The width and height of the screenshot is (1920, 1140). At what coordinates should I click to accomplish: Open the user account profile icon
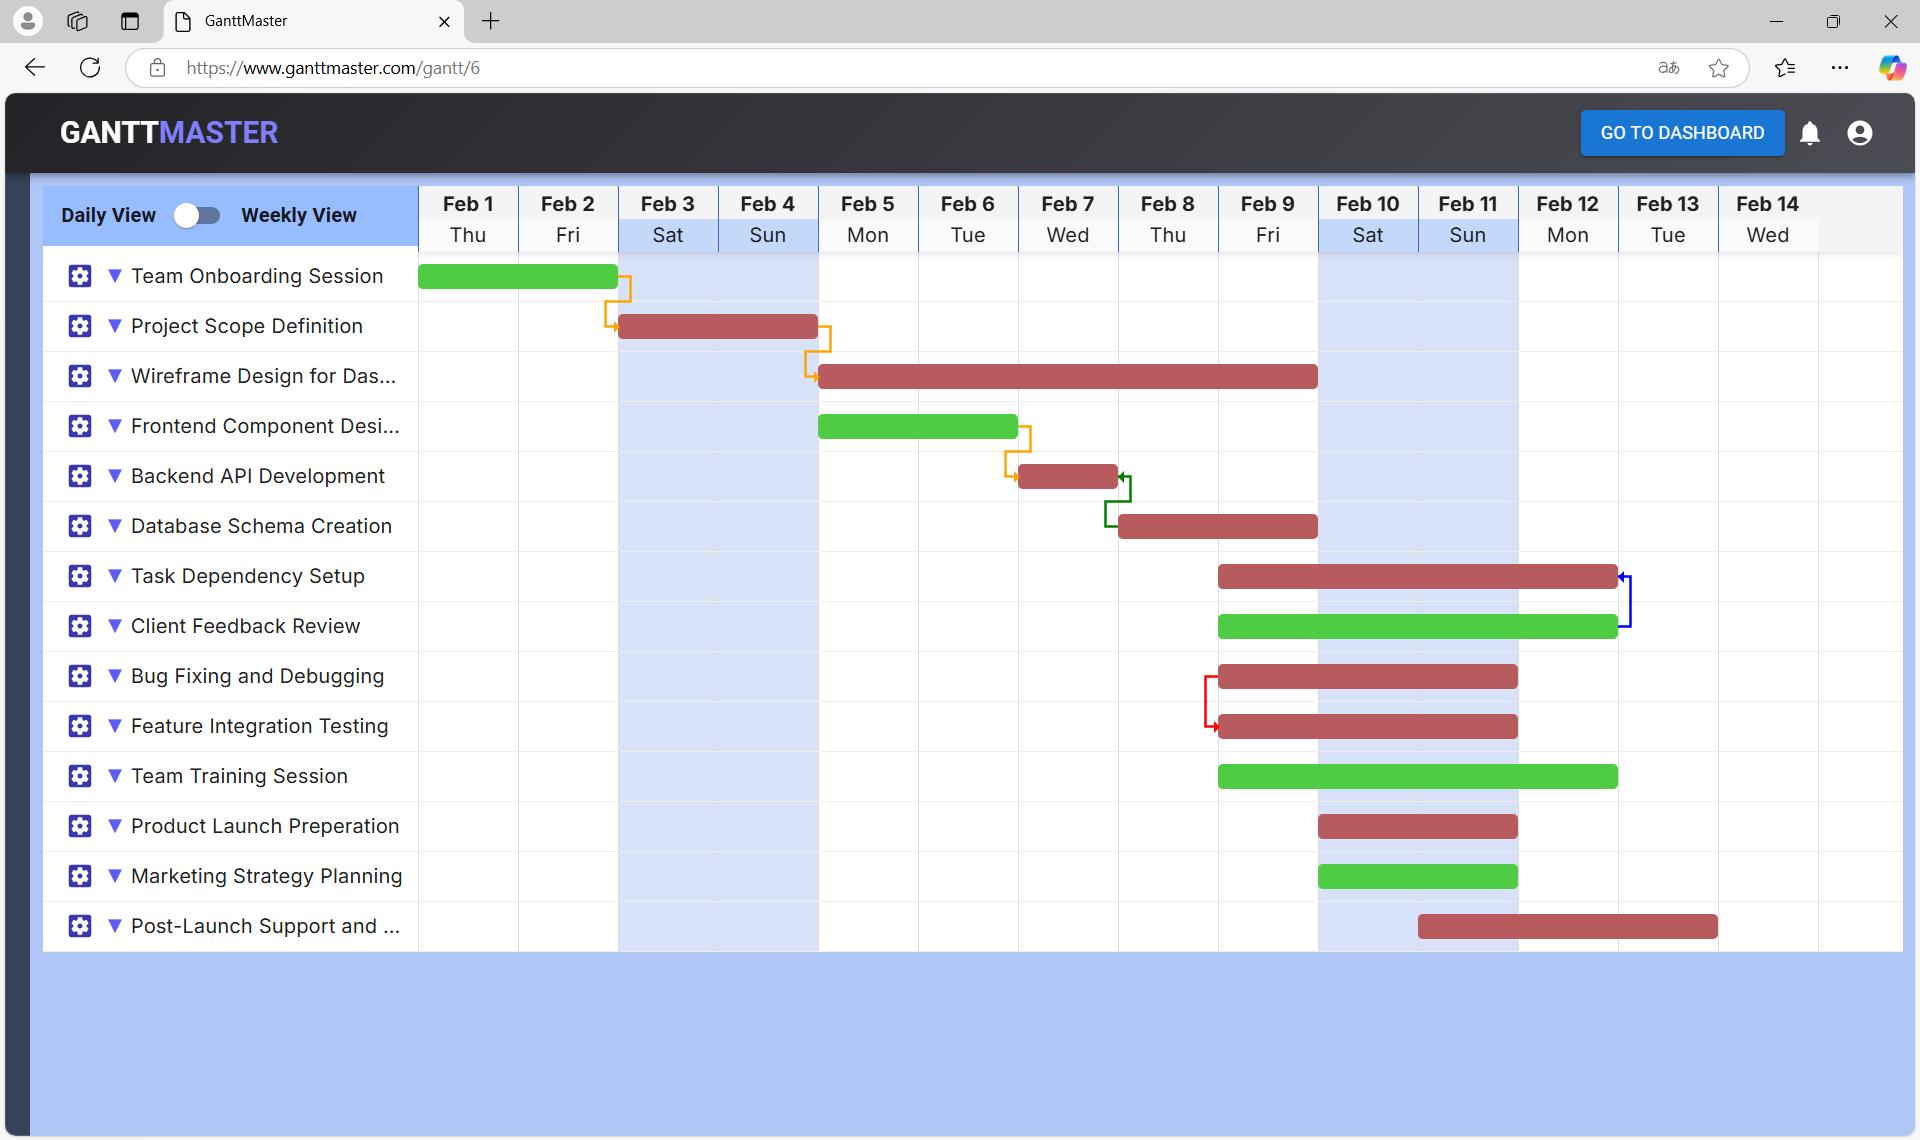pos(1860,133)
